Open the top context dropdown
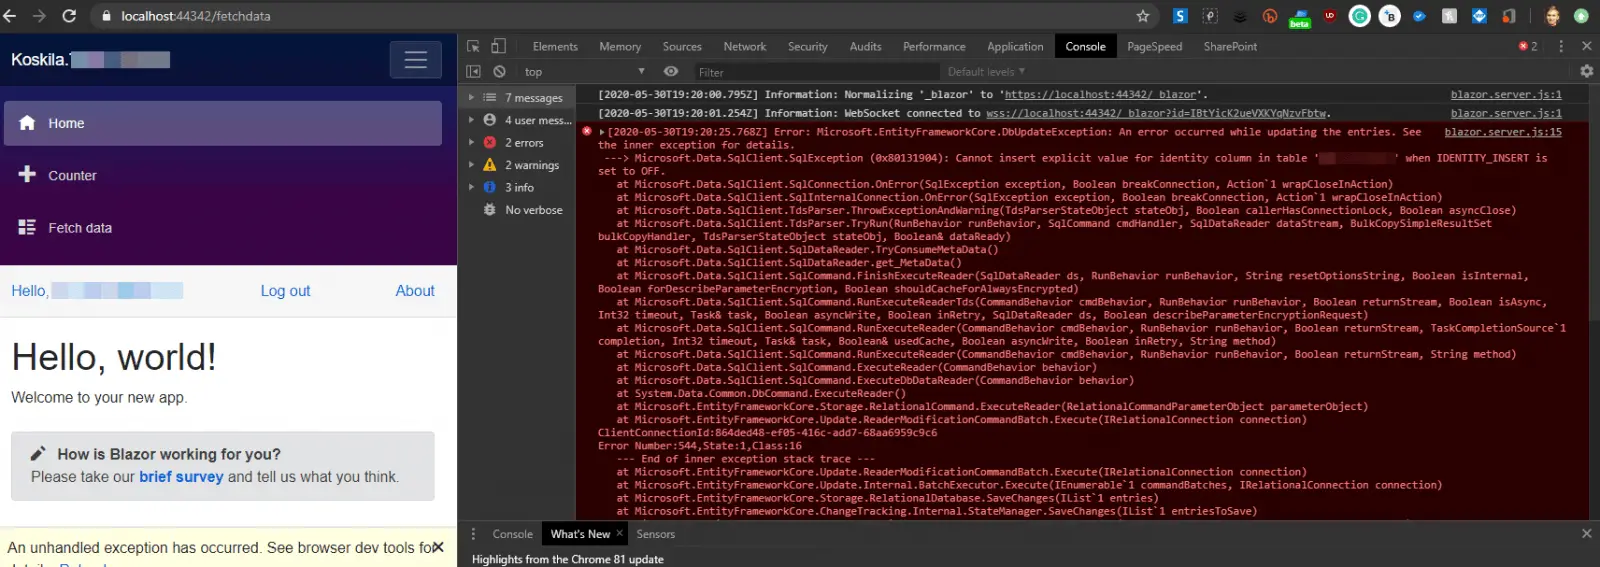1600x567 pixels. tap(584, 72)
